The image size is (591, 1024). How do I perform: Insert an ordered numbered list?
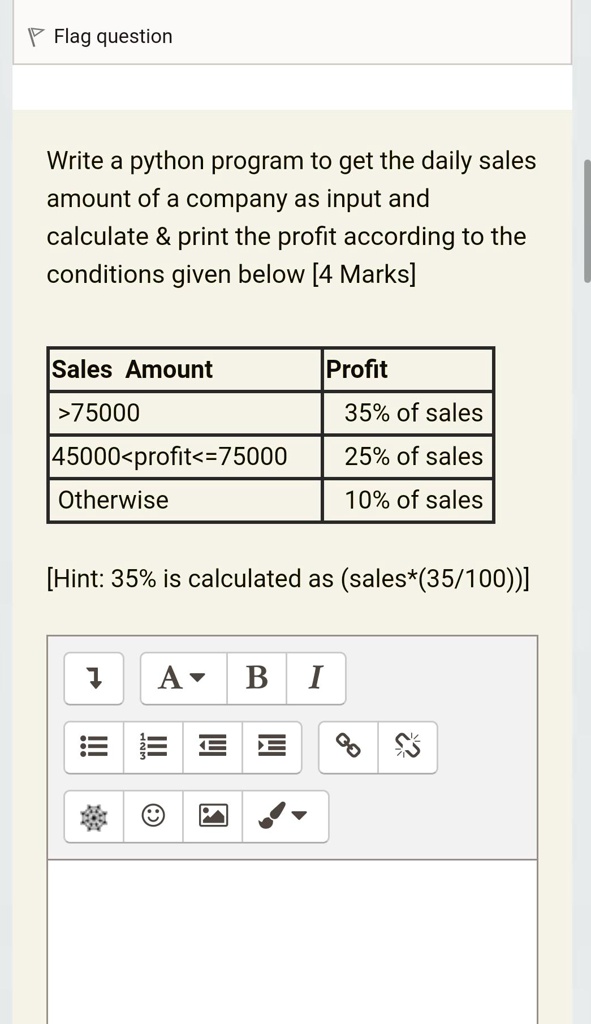pyautogui.click(x=153, y=748)
